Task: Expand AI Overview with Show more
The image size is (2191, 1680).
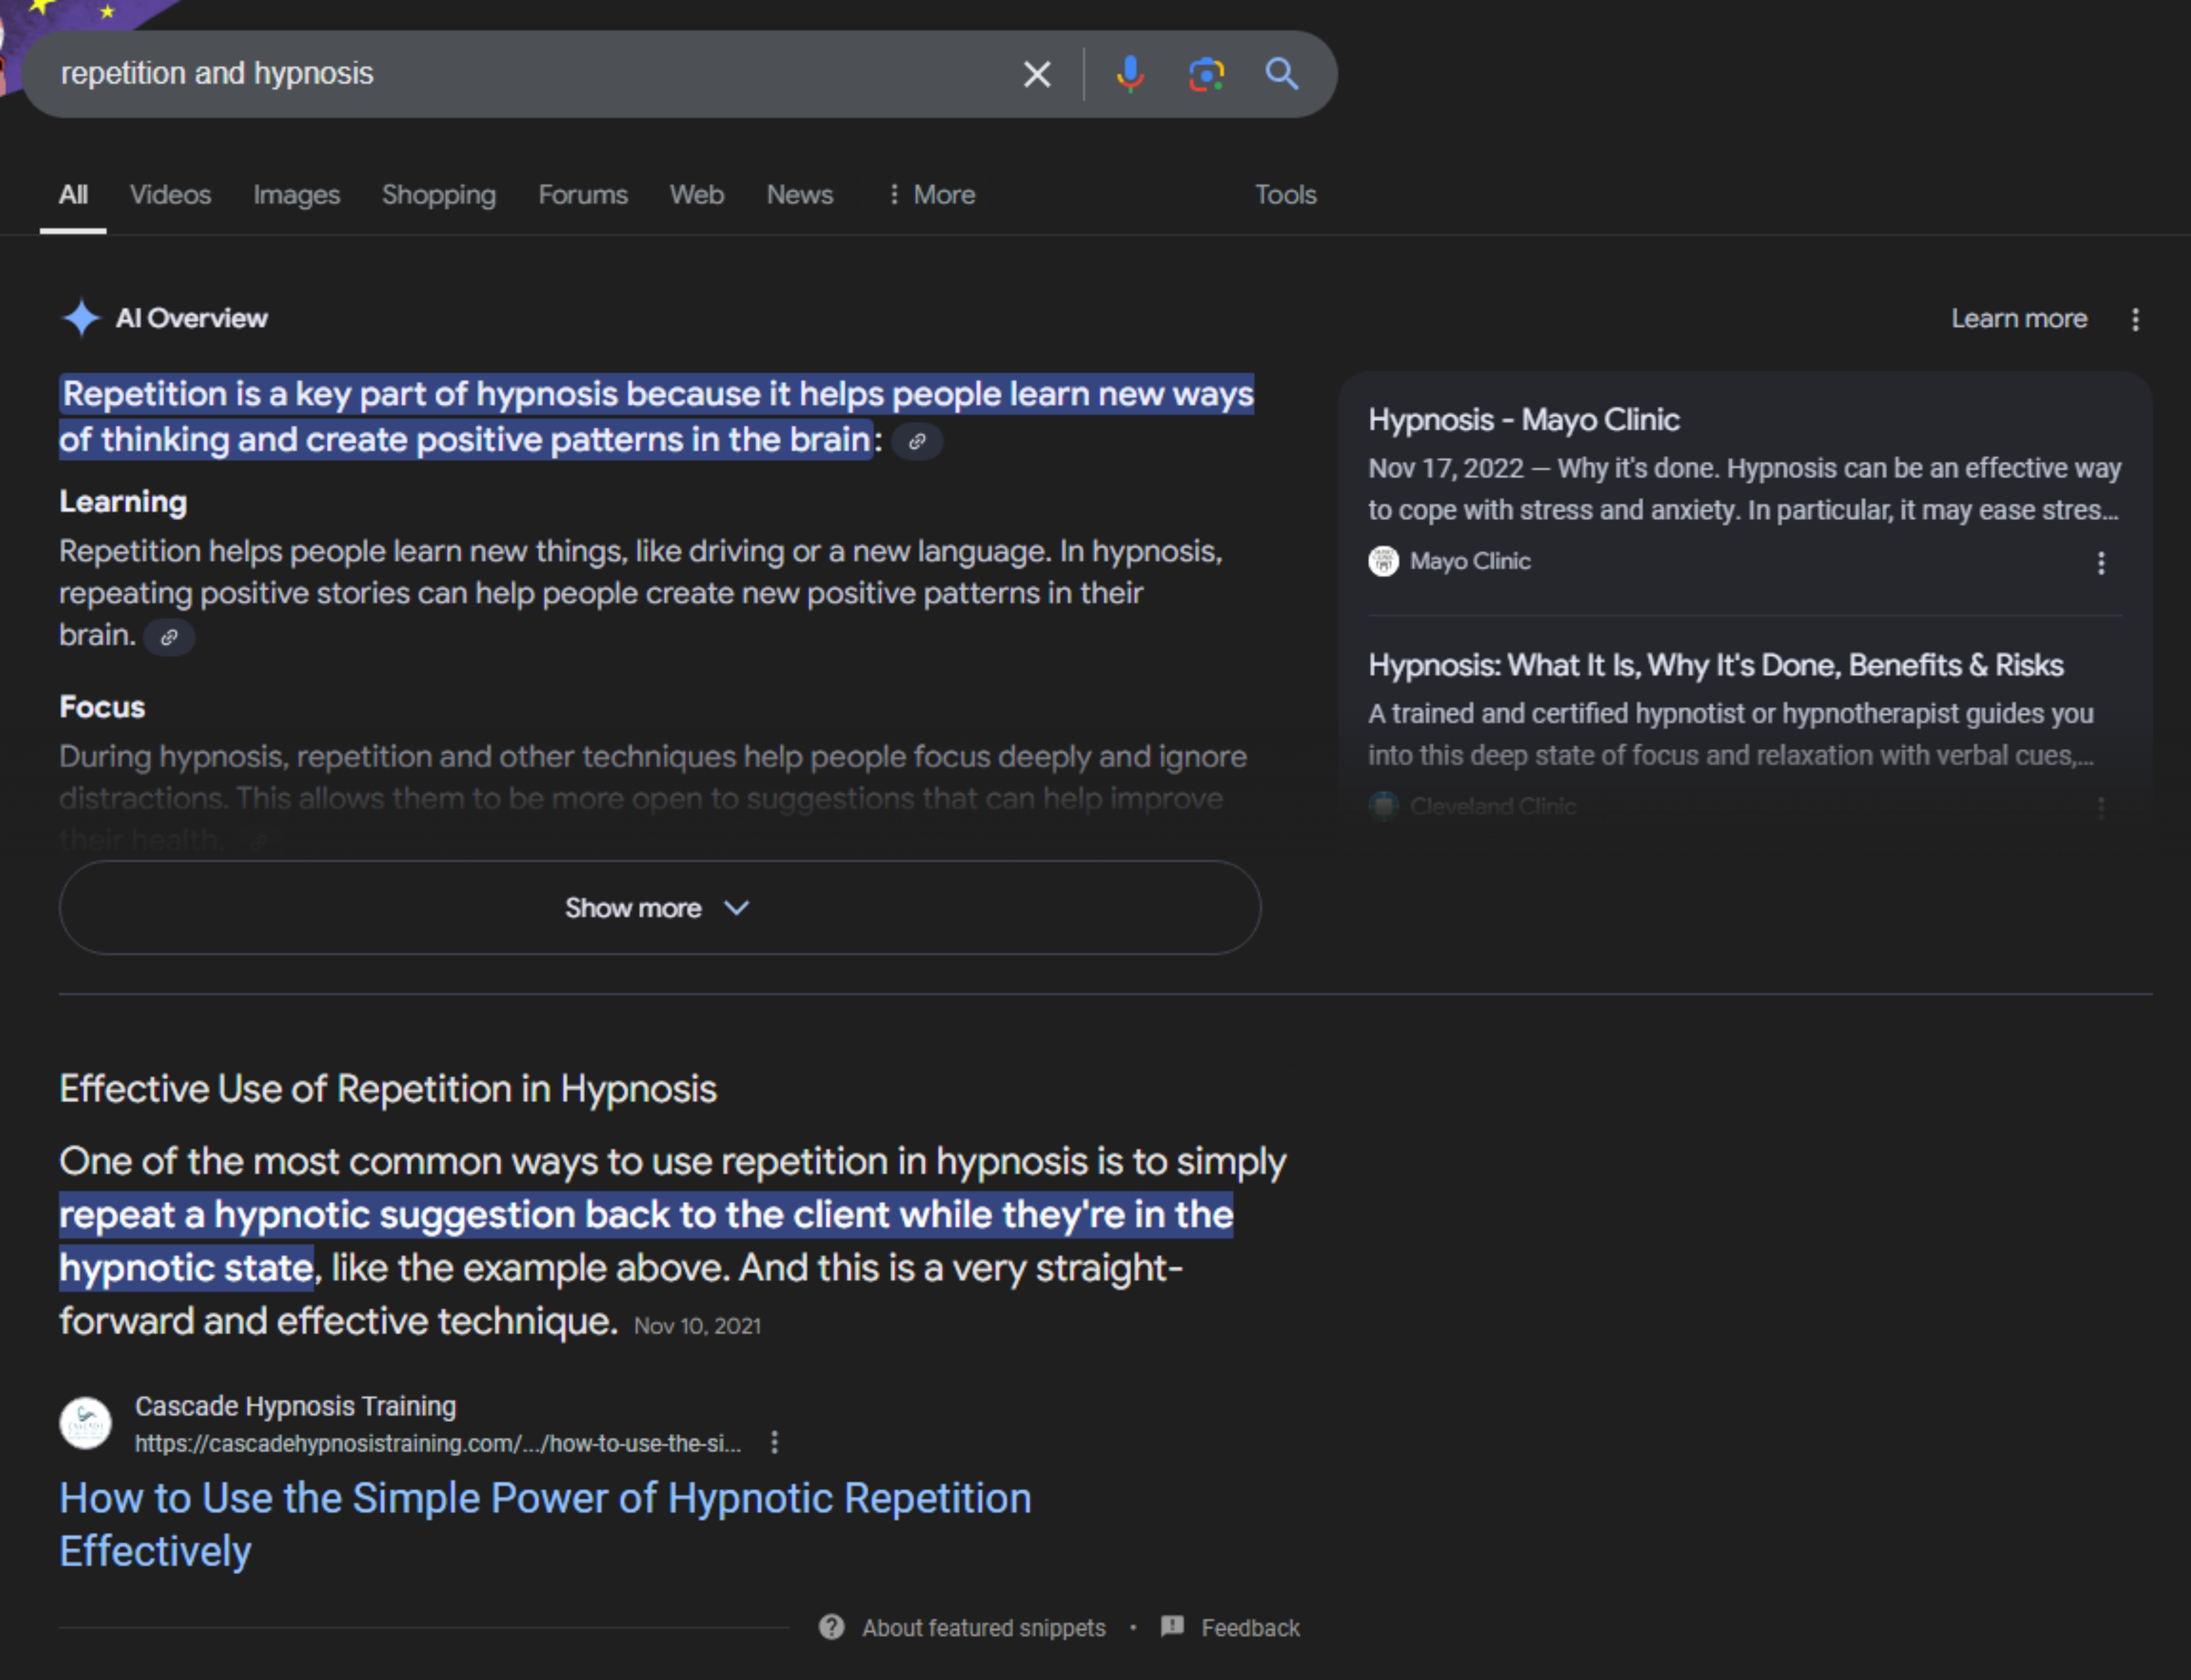Action: (x=660, y=908)
